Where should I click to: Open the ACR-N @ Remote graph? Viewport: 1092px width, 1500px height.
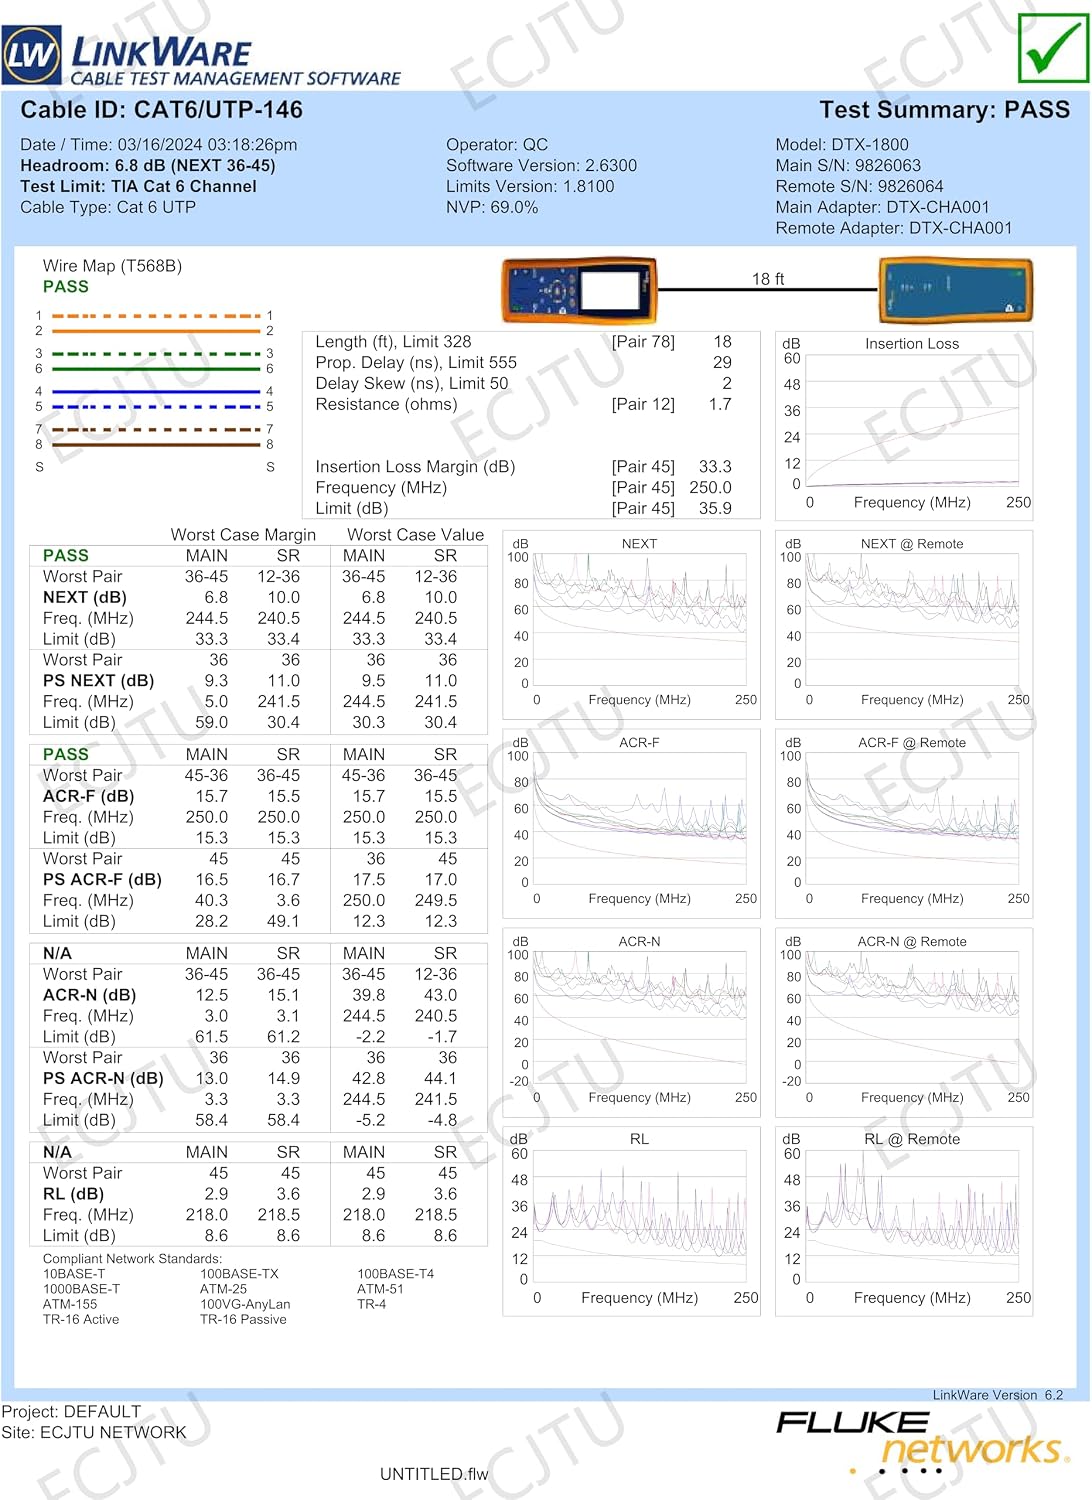[x=905, y=1022]
